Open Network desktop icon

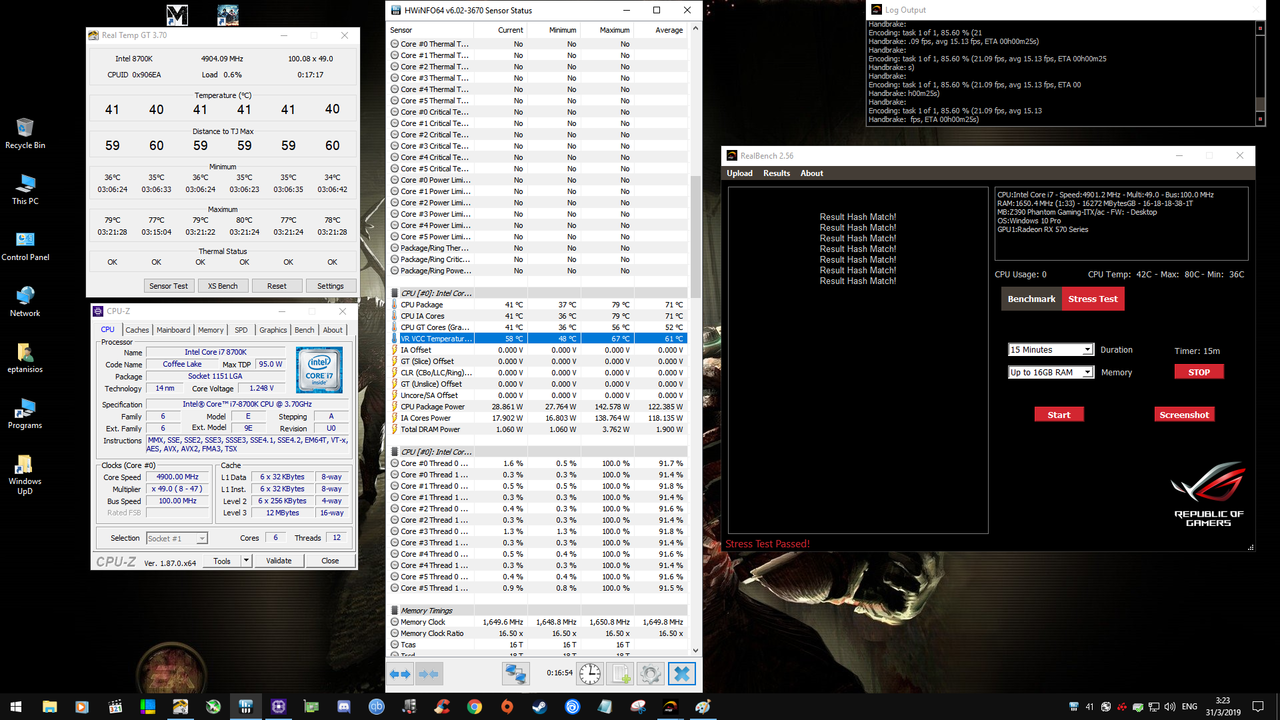coord(25,301)
